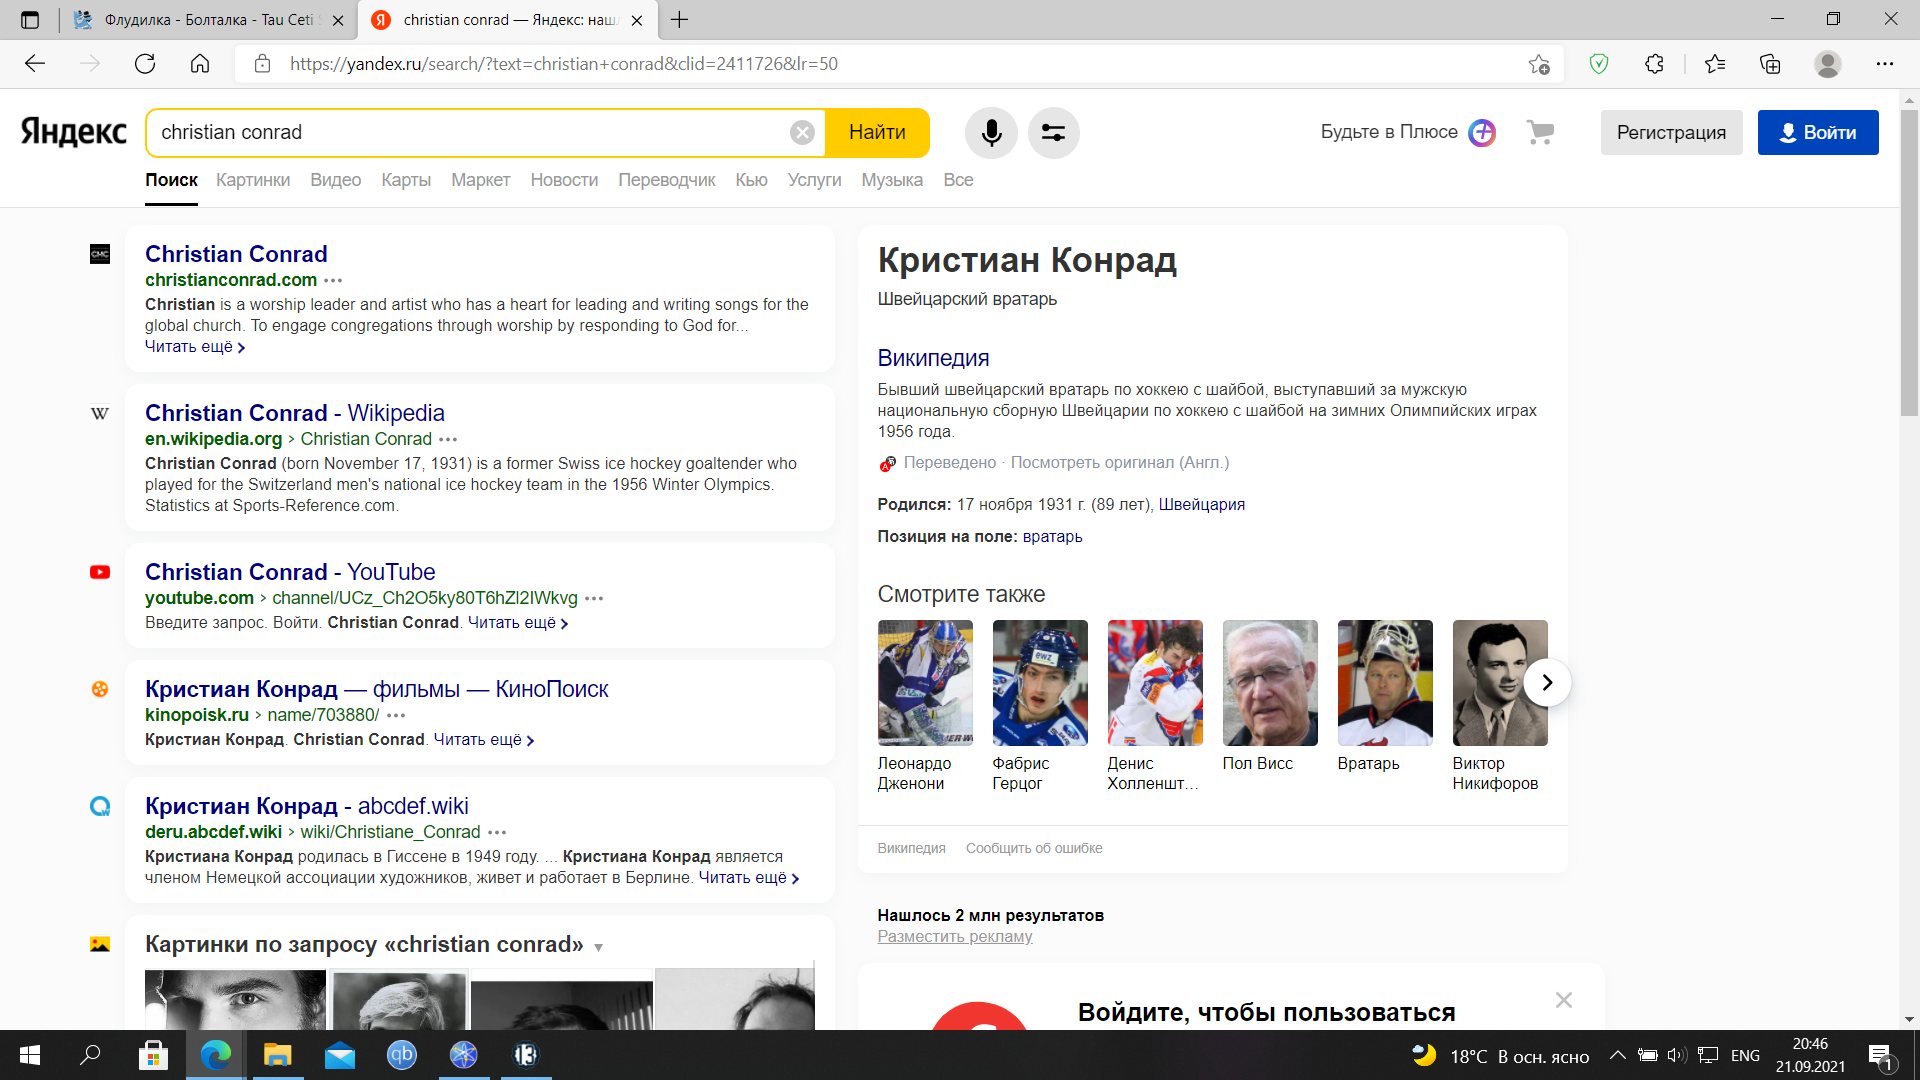Open the browser Collections icon
1920x1080 pixels.
click(1770, 64)
